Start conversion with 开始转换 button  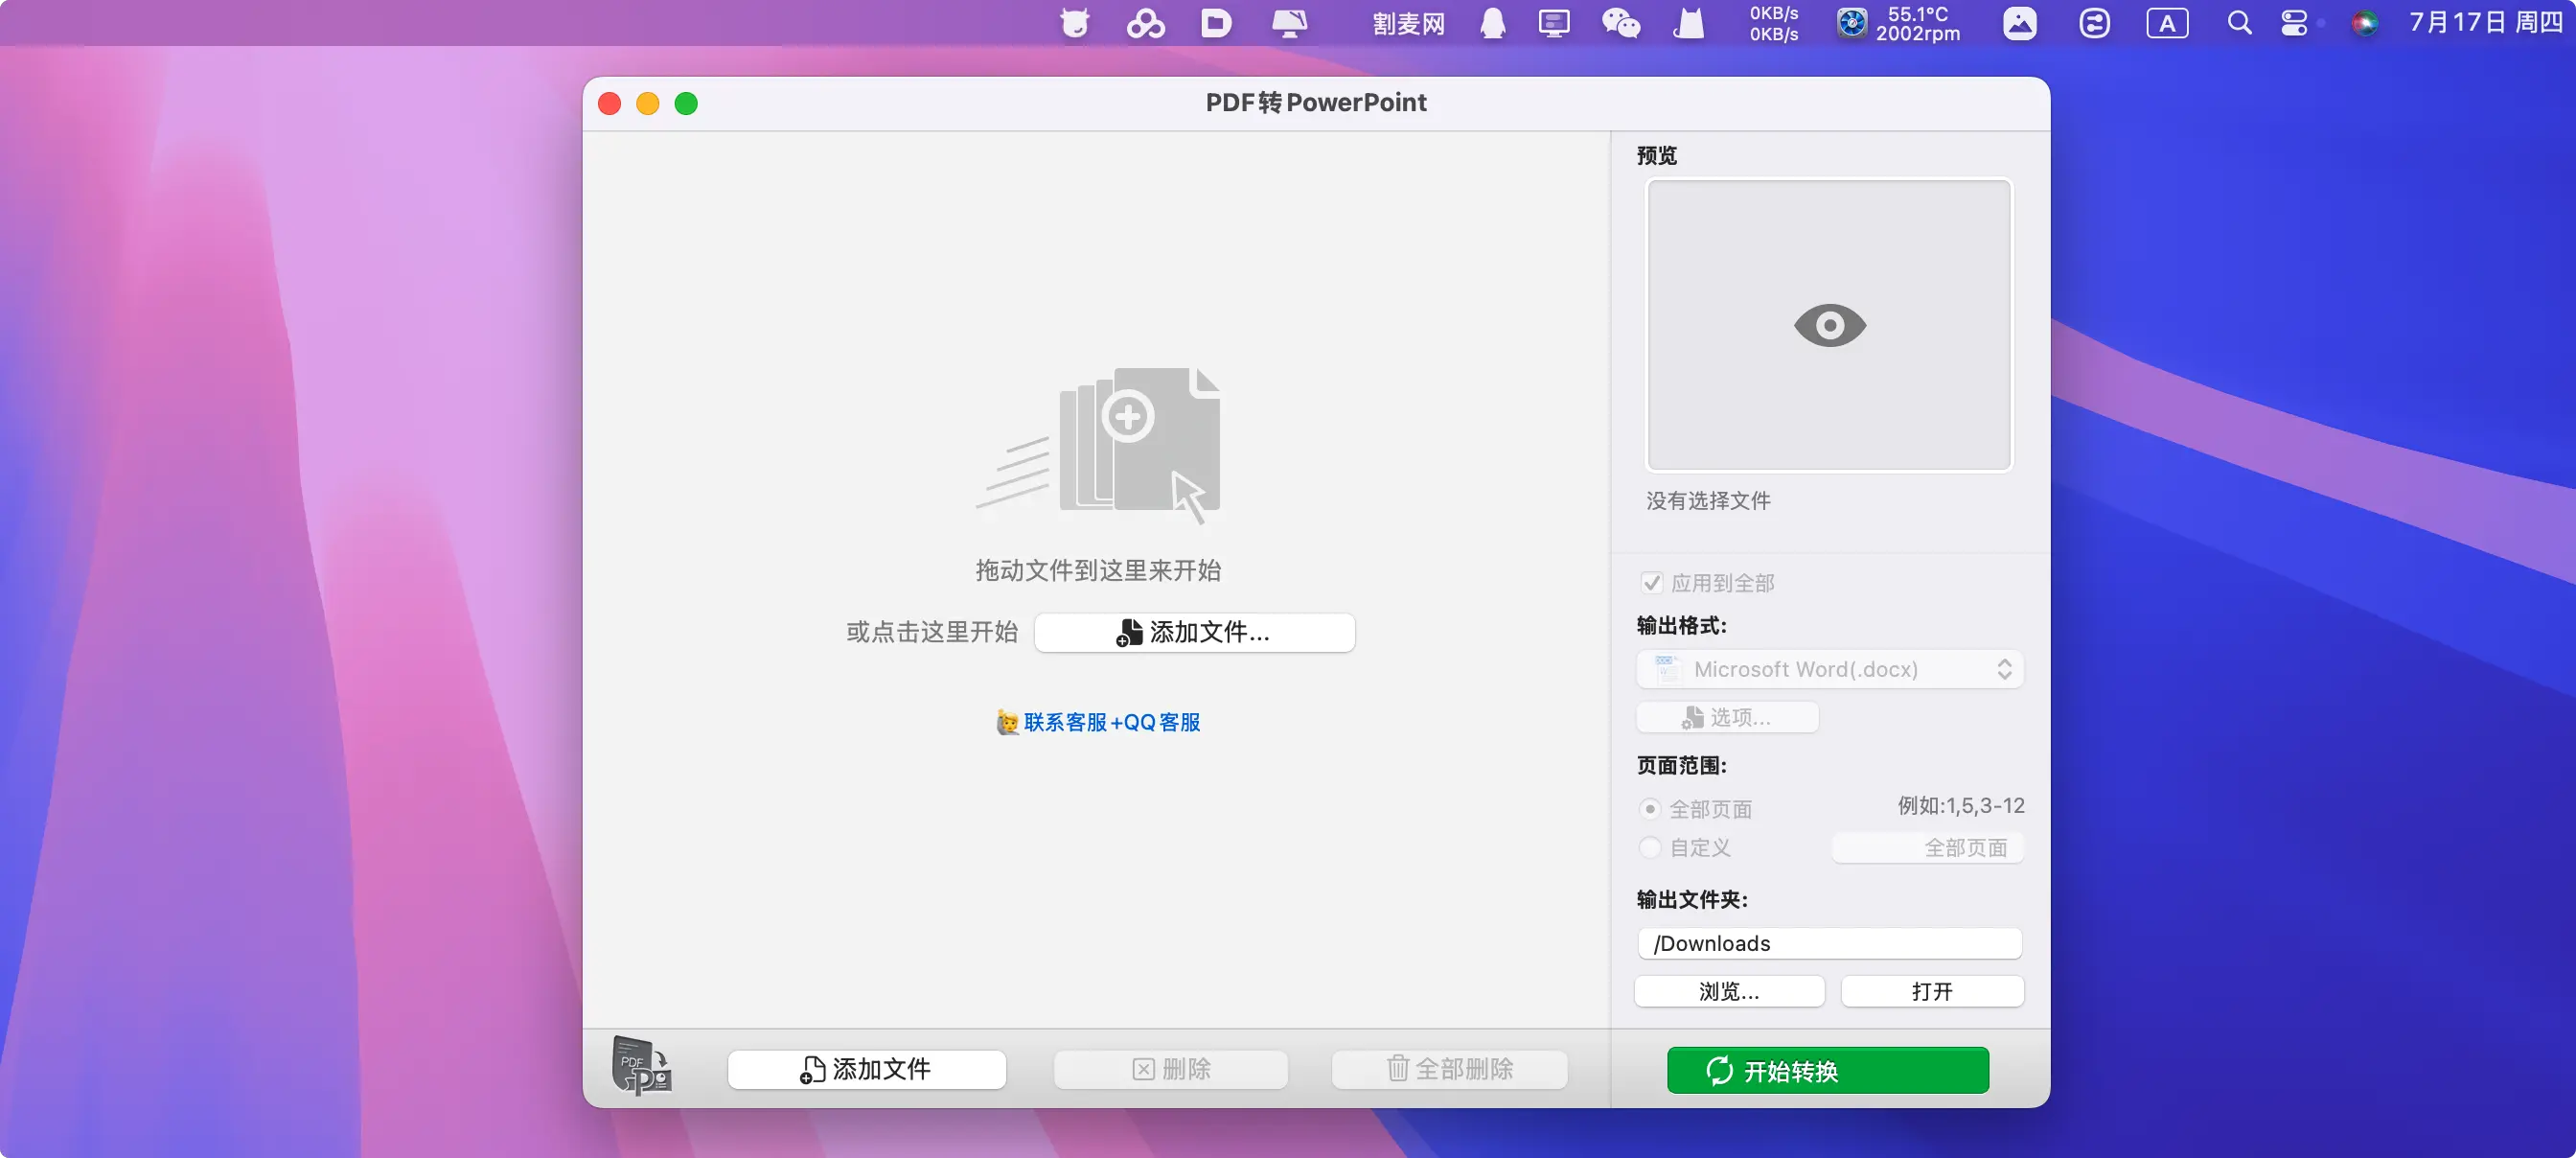1827,1070
